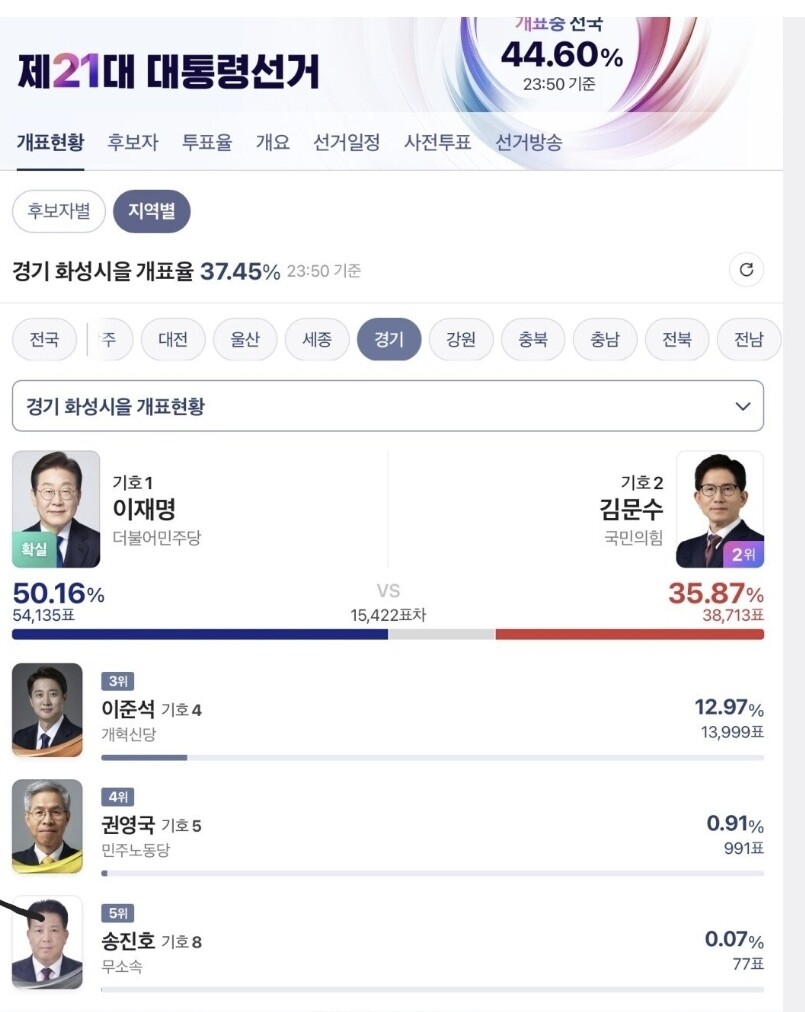Select the 세종 region chip
The height and width of the screenshot is (1012, 805).
(317, 340)
